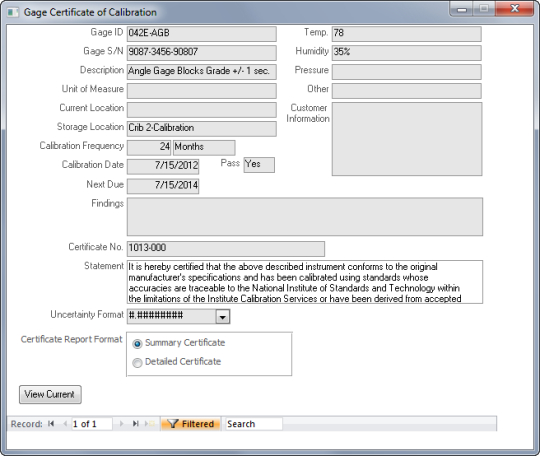
Task: Go to previous record arrow
Action: 65,424
